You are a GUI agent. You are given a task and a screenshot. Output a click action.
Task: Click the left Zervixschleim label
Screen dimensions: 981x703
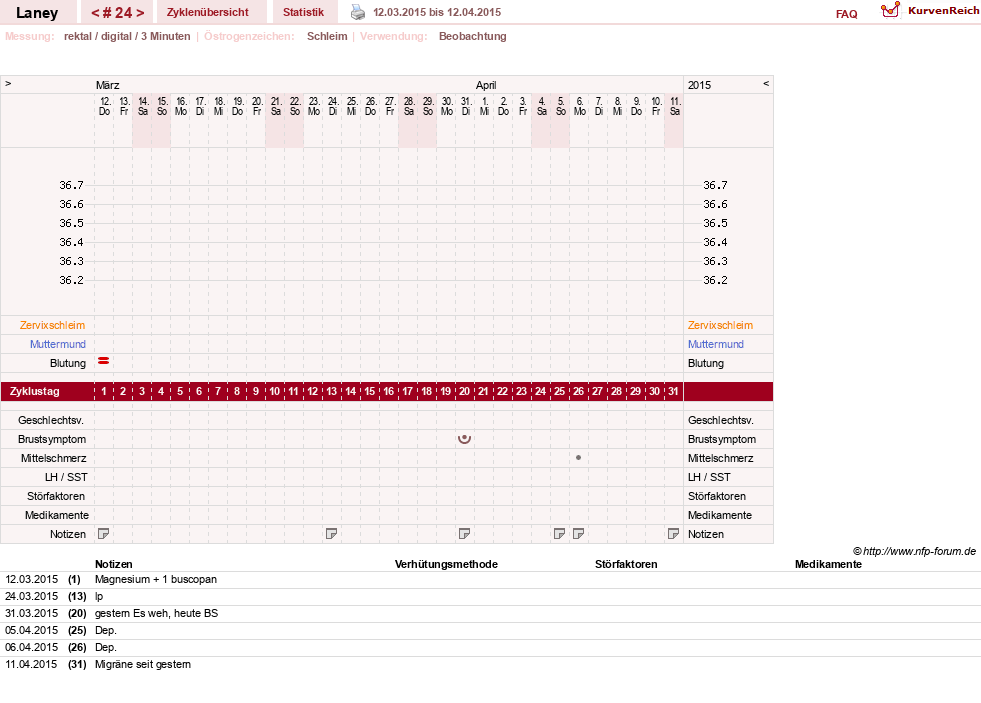point(53,325)
